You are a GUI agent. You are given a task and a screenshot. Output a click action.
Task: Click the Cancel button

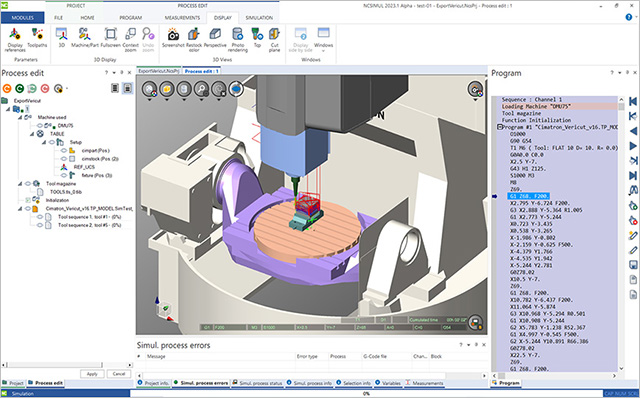pyautogui.click(x=119, y=374)
